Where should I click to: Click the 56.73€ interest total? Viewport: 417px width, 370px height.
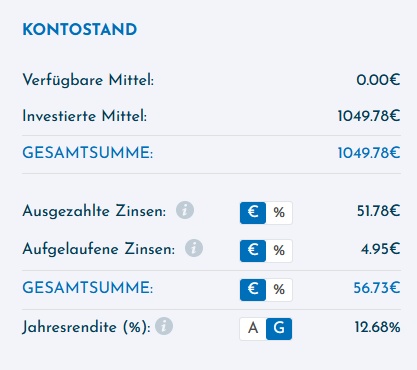click(x=377, y=288)
